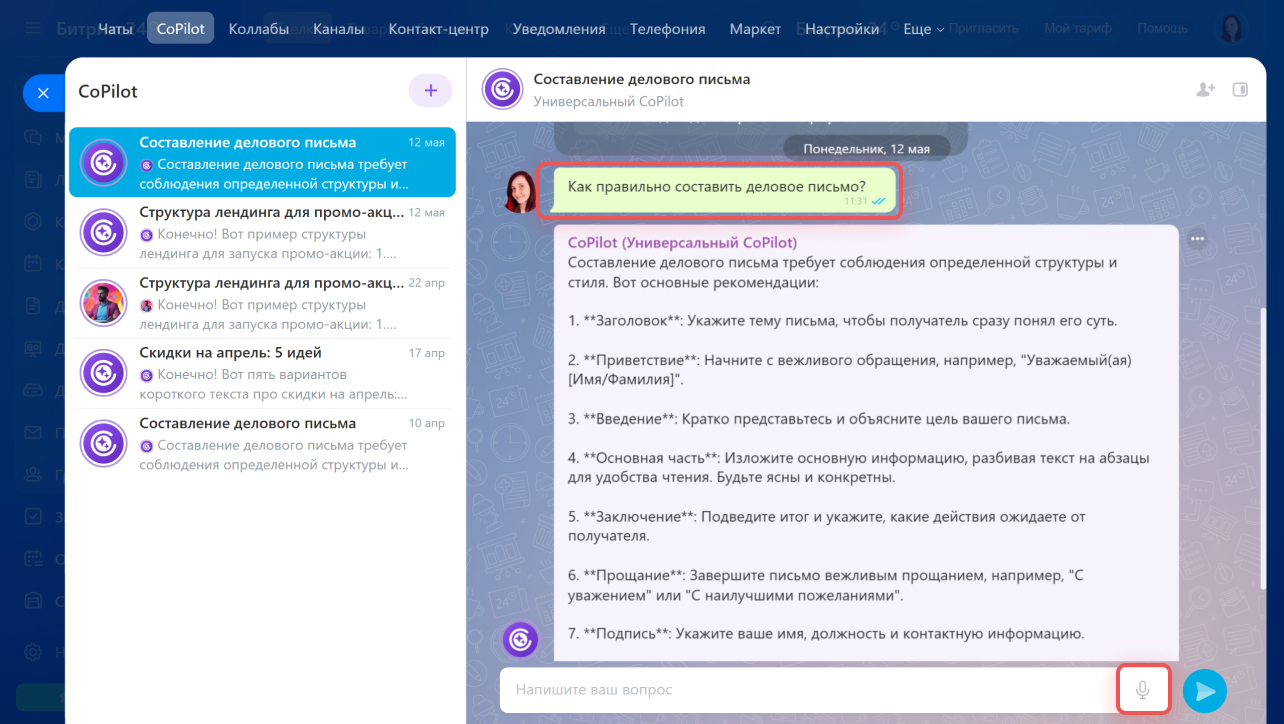This screenshot has width=1284, height=724.
Task: Open the Маркет tab
Action: pyautogui.click(x=755, y=29)
